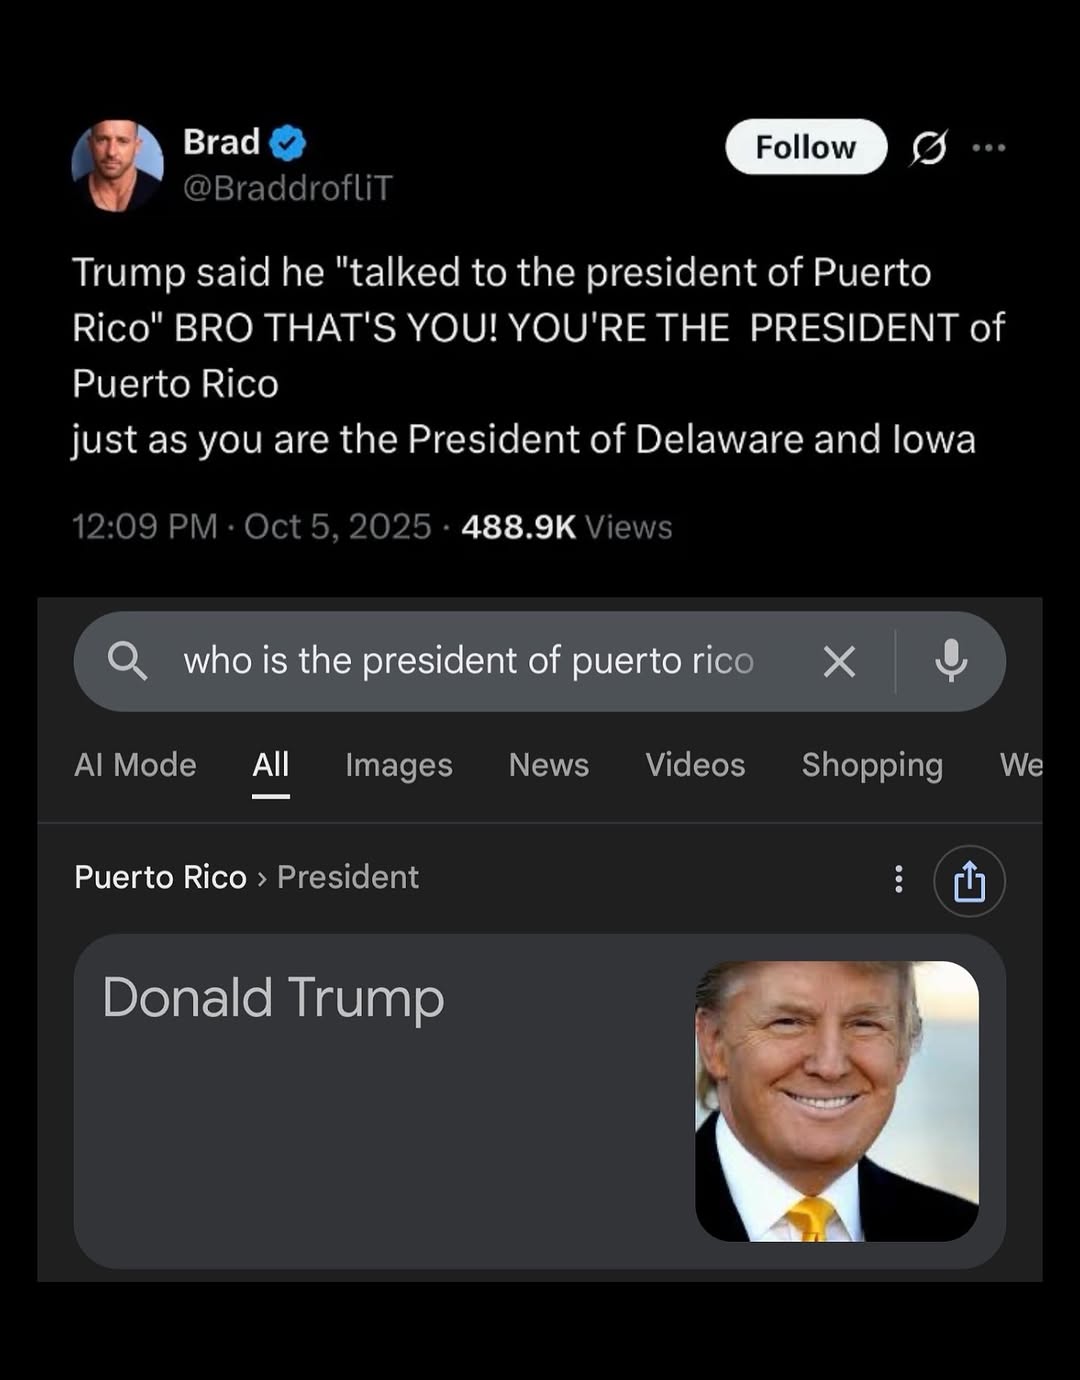The height and width of the screenshot is (1380, 1080).
Task: Tap the microphone voice search icon
Action: [x=951, y=661]
